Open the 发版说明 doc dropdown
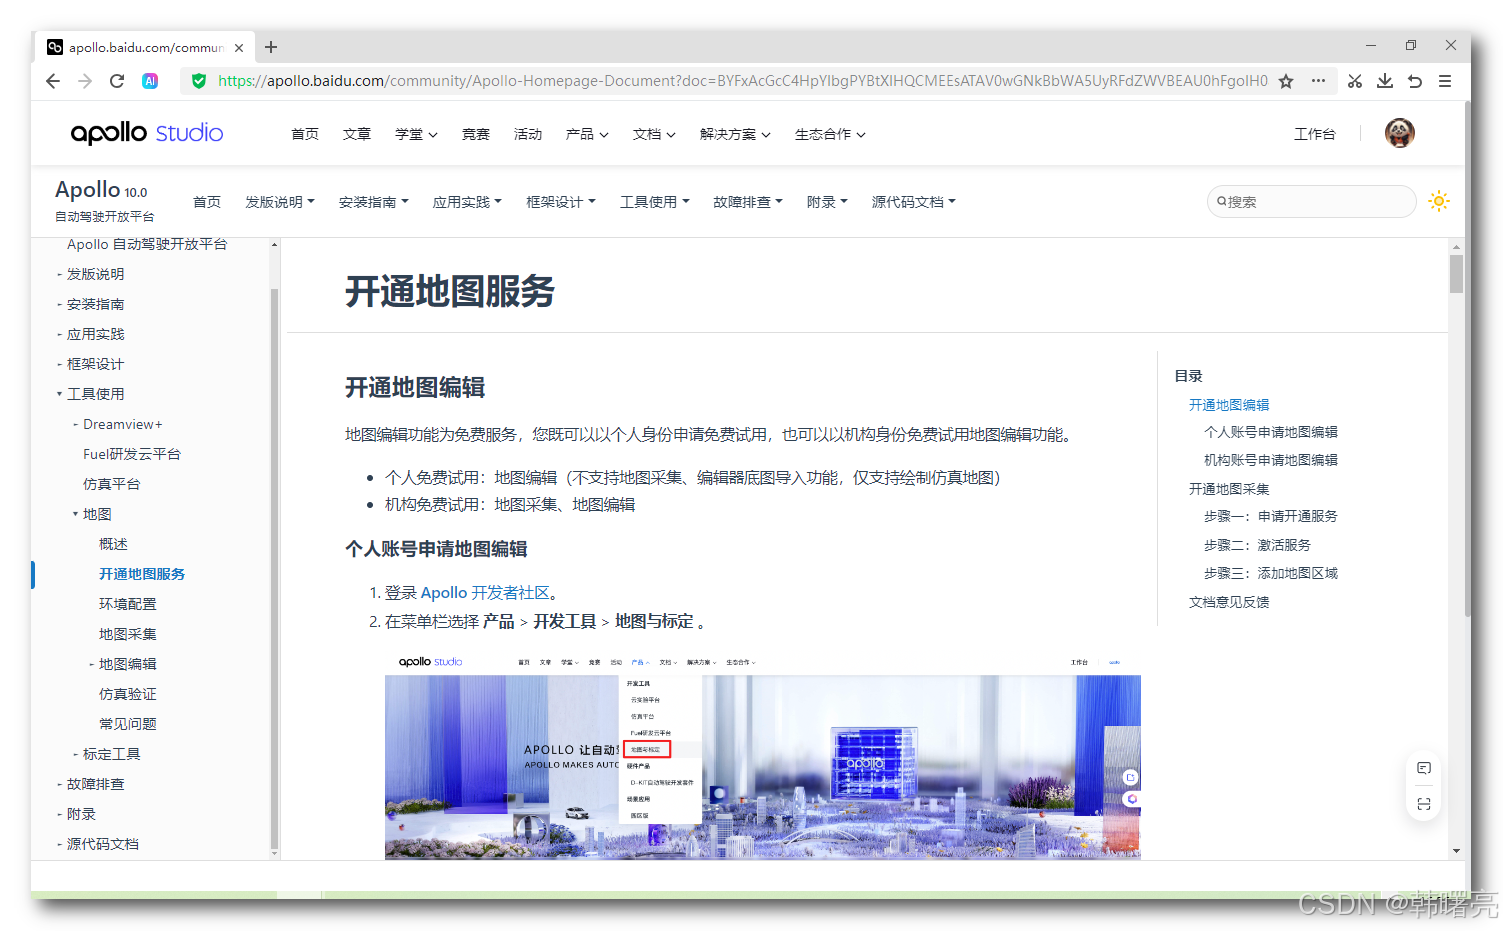 [x=280, y=202]
